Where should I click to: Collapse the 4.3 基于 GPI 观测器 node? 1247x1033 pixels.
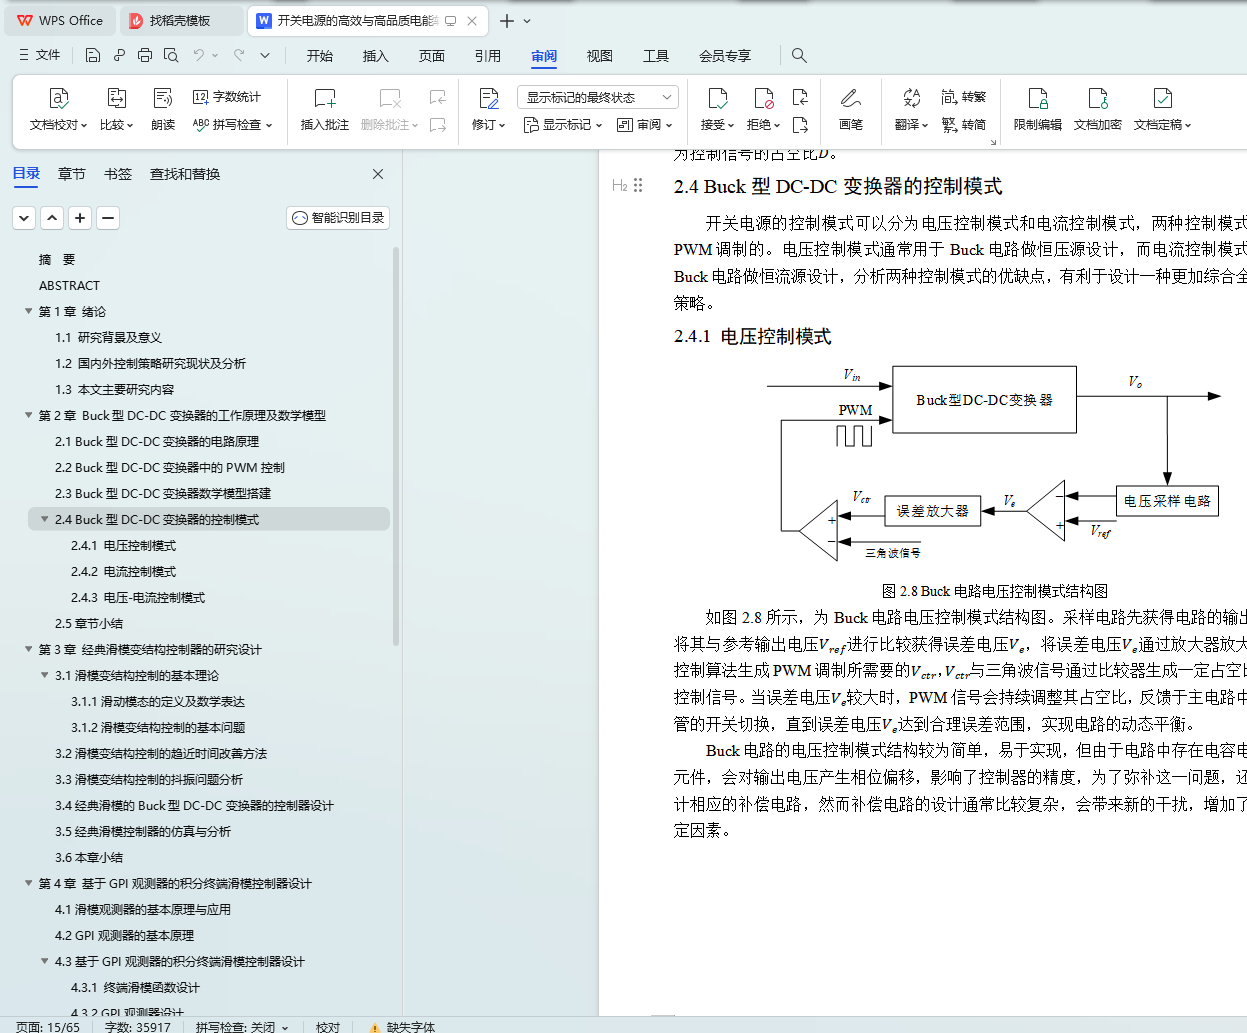click(44, 961)
